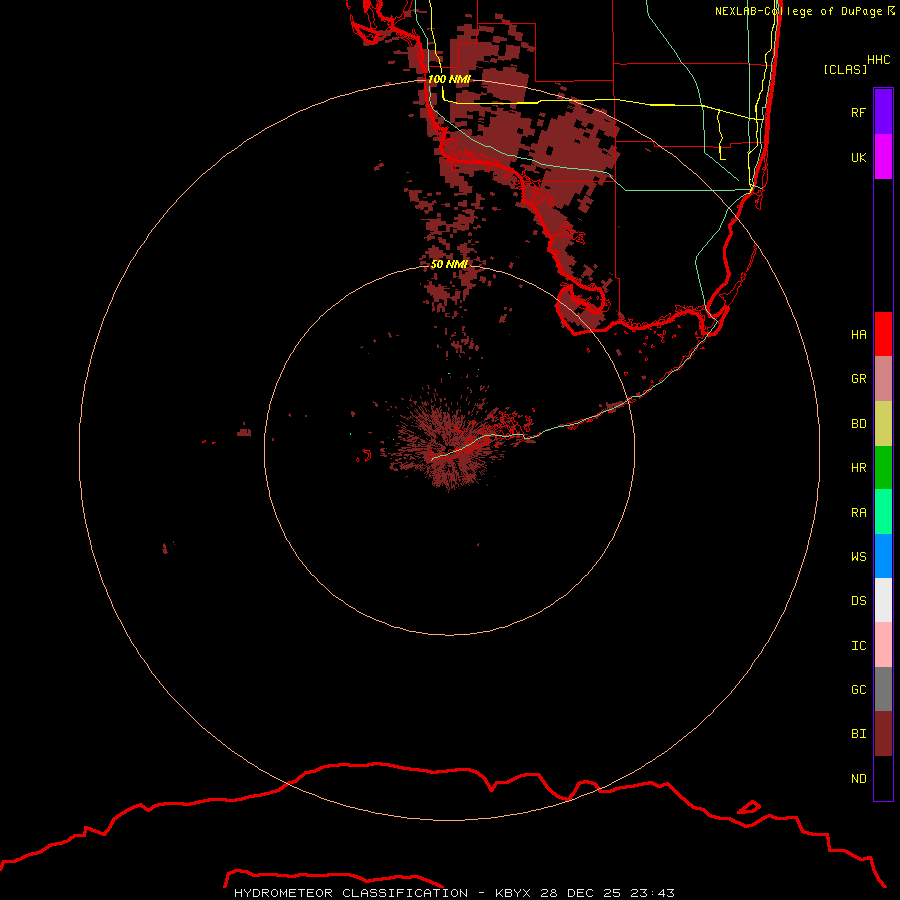Click the BI legend label
This screenshot has height=900, width=900.
coord(858,734)
